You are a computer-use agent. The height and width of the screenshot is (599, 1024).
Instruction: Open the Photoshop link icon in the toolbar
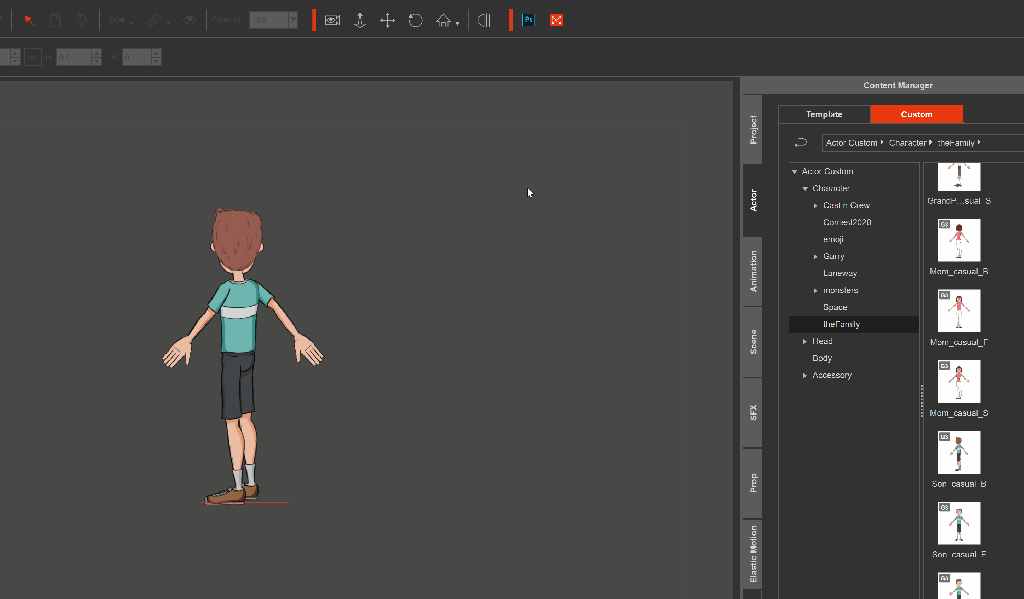click(527, 19)
